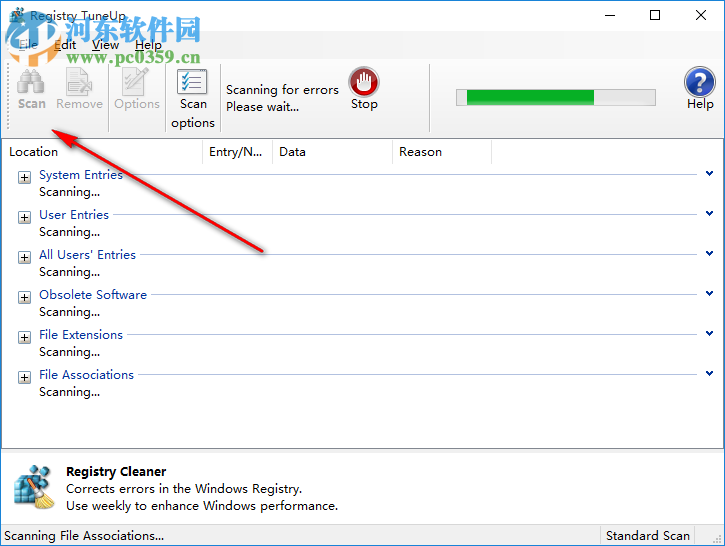Expand the Obsolete Software tree node
The width and height of the screenshot is (725, 546).
click(25, 297)
